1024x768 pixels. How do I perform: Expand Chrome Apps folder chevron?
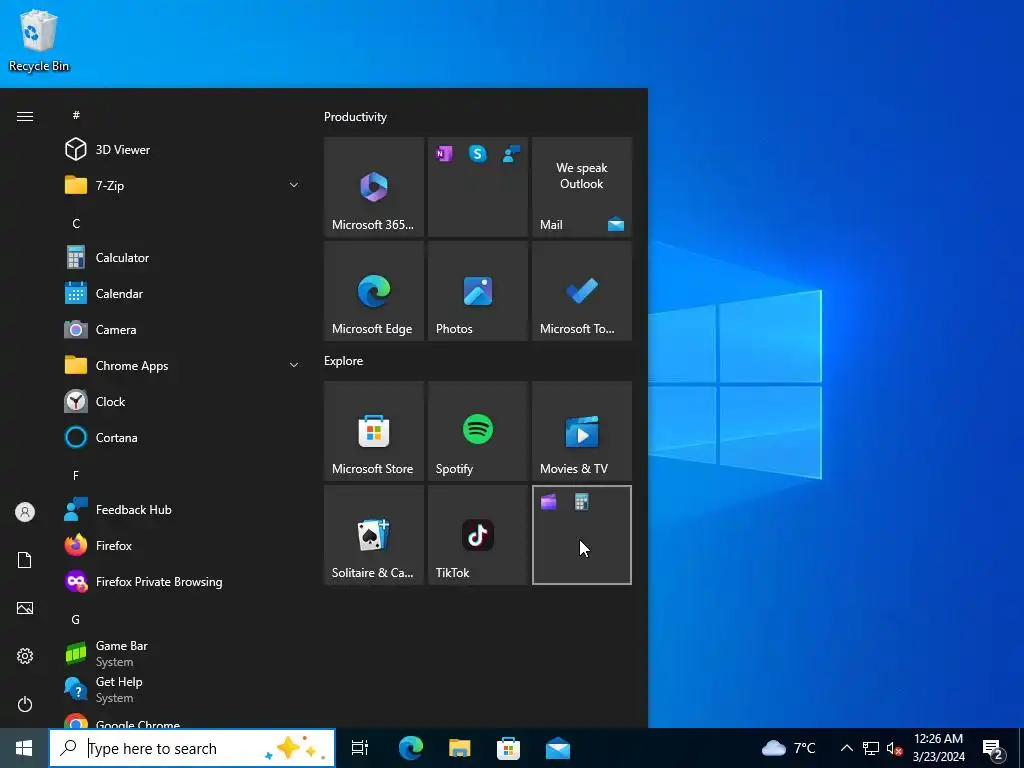click(294, 365)
